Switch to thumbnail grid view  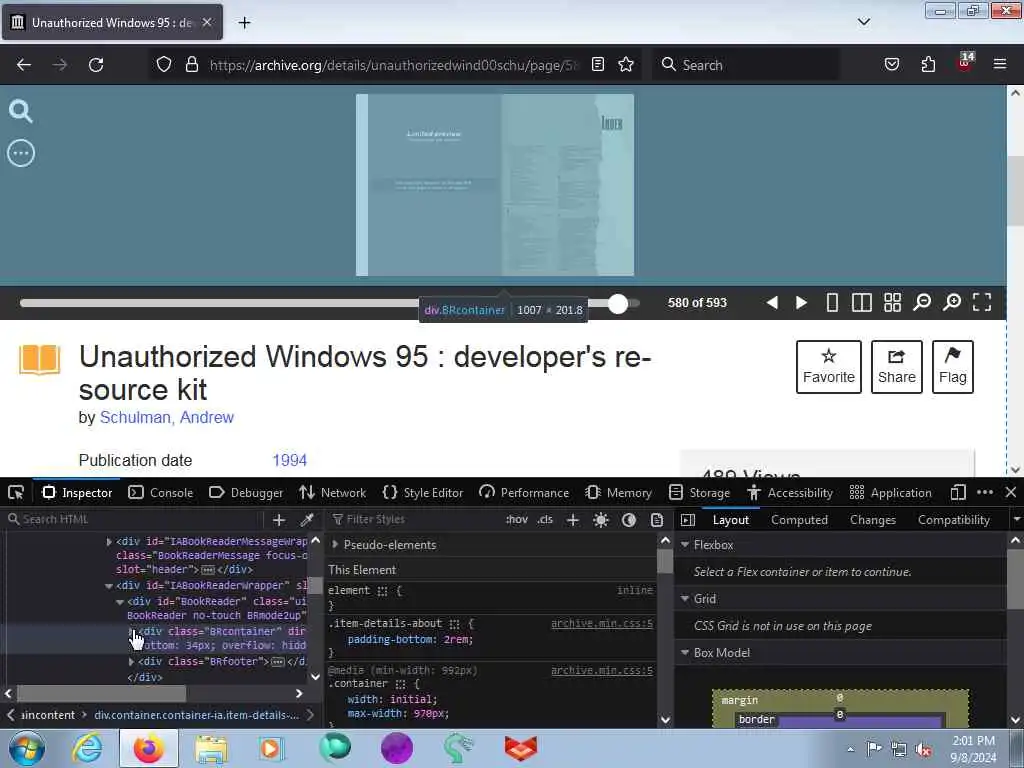tap(892, 302)
